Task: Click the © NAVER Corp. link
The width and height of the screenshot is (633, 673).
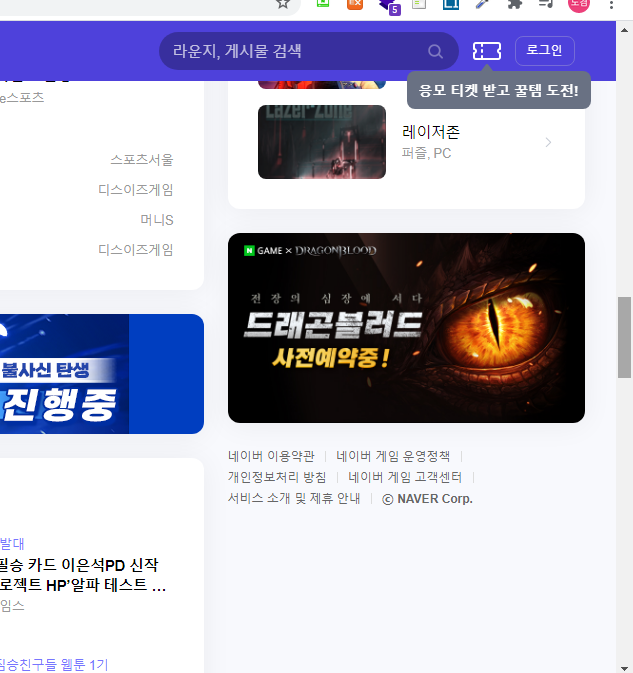Action: [427, 499]
